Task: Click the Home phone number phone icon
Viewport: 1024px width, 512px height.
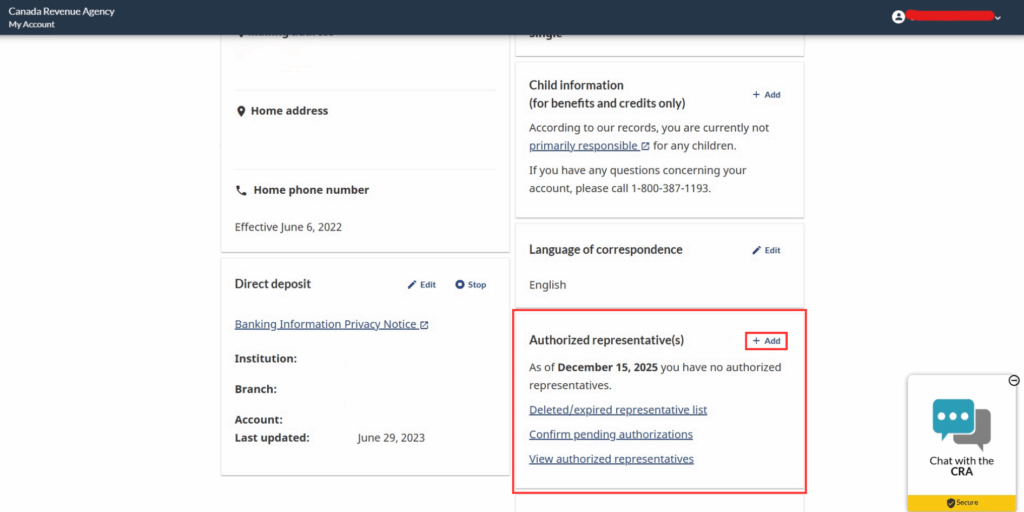Action: click(241, 190)
